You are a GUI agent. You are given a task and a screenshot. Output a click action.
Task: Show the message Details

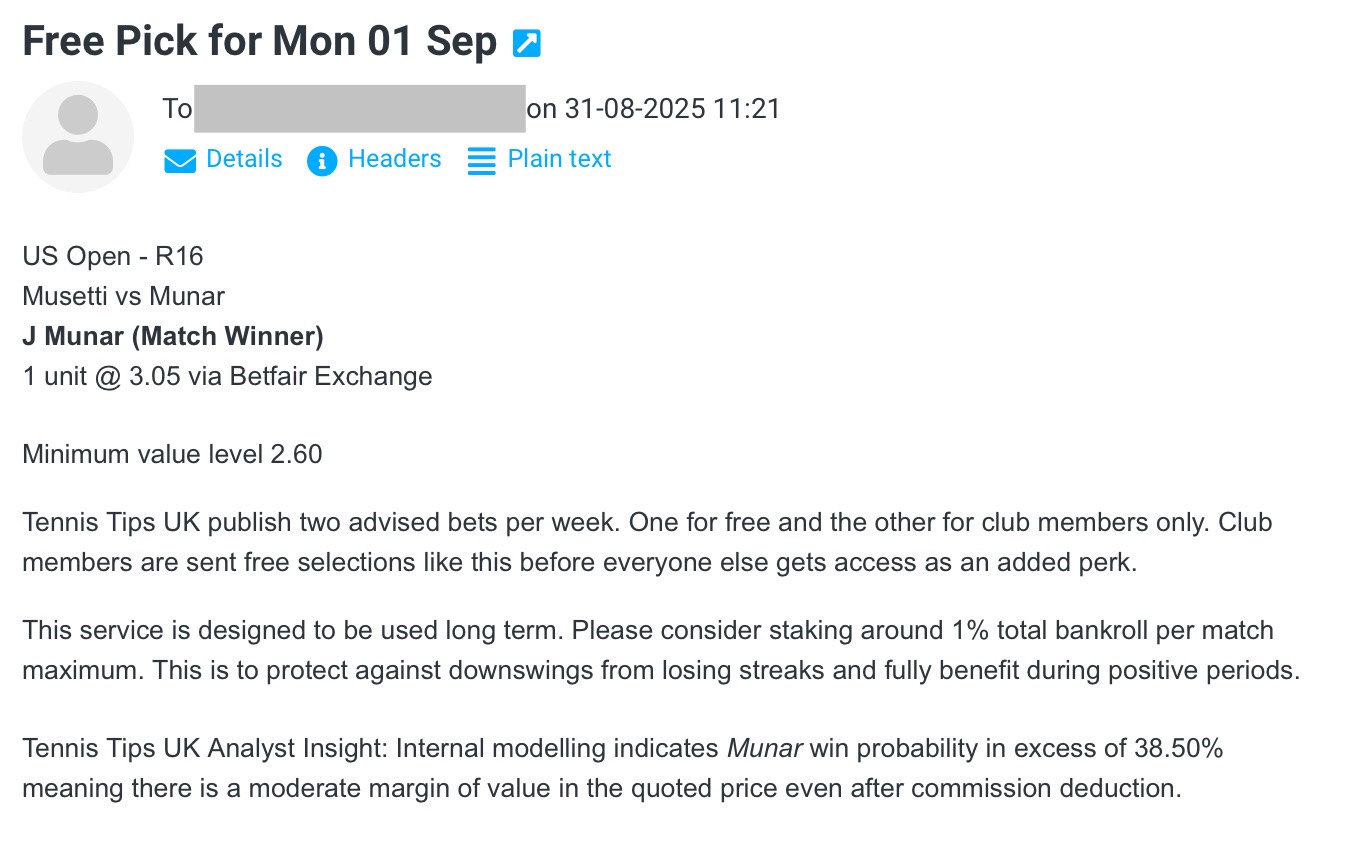(x=244, y=159)
